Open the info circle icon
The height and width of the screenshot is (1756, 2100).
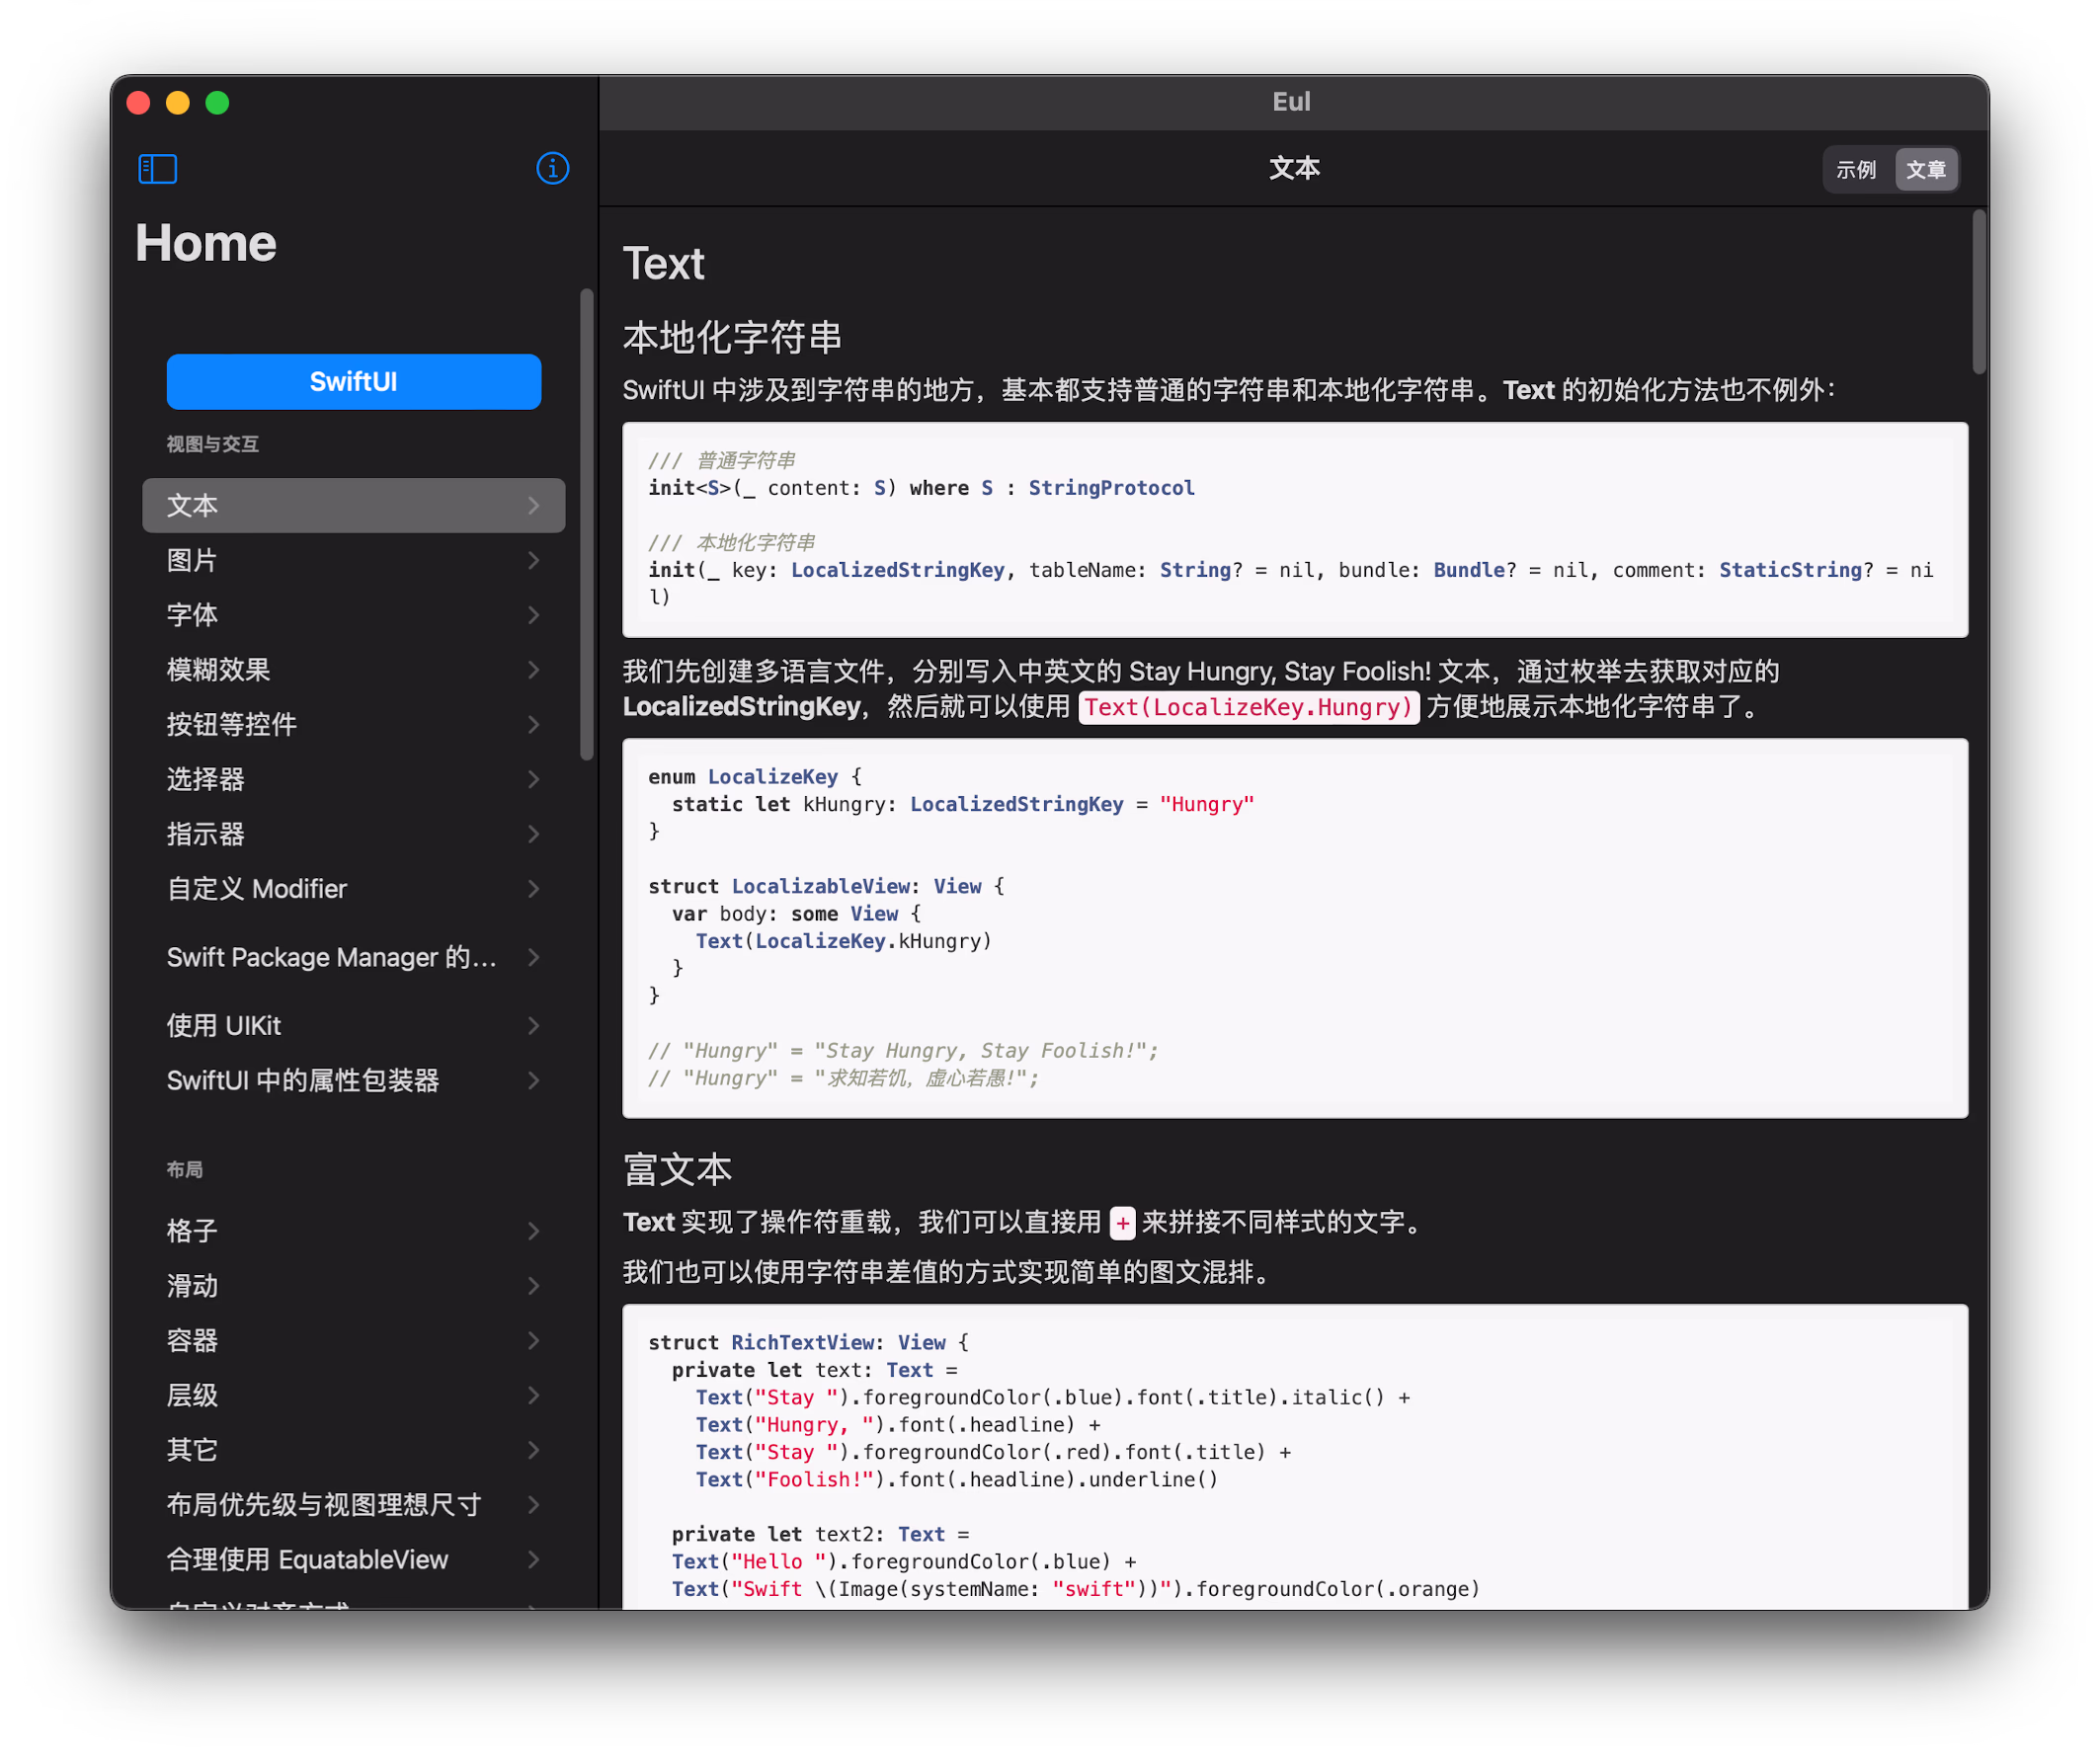pyautogui.click(x=552, y=169)
